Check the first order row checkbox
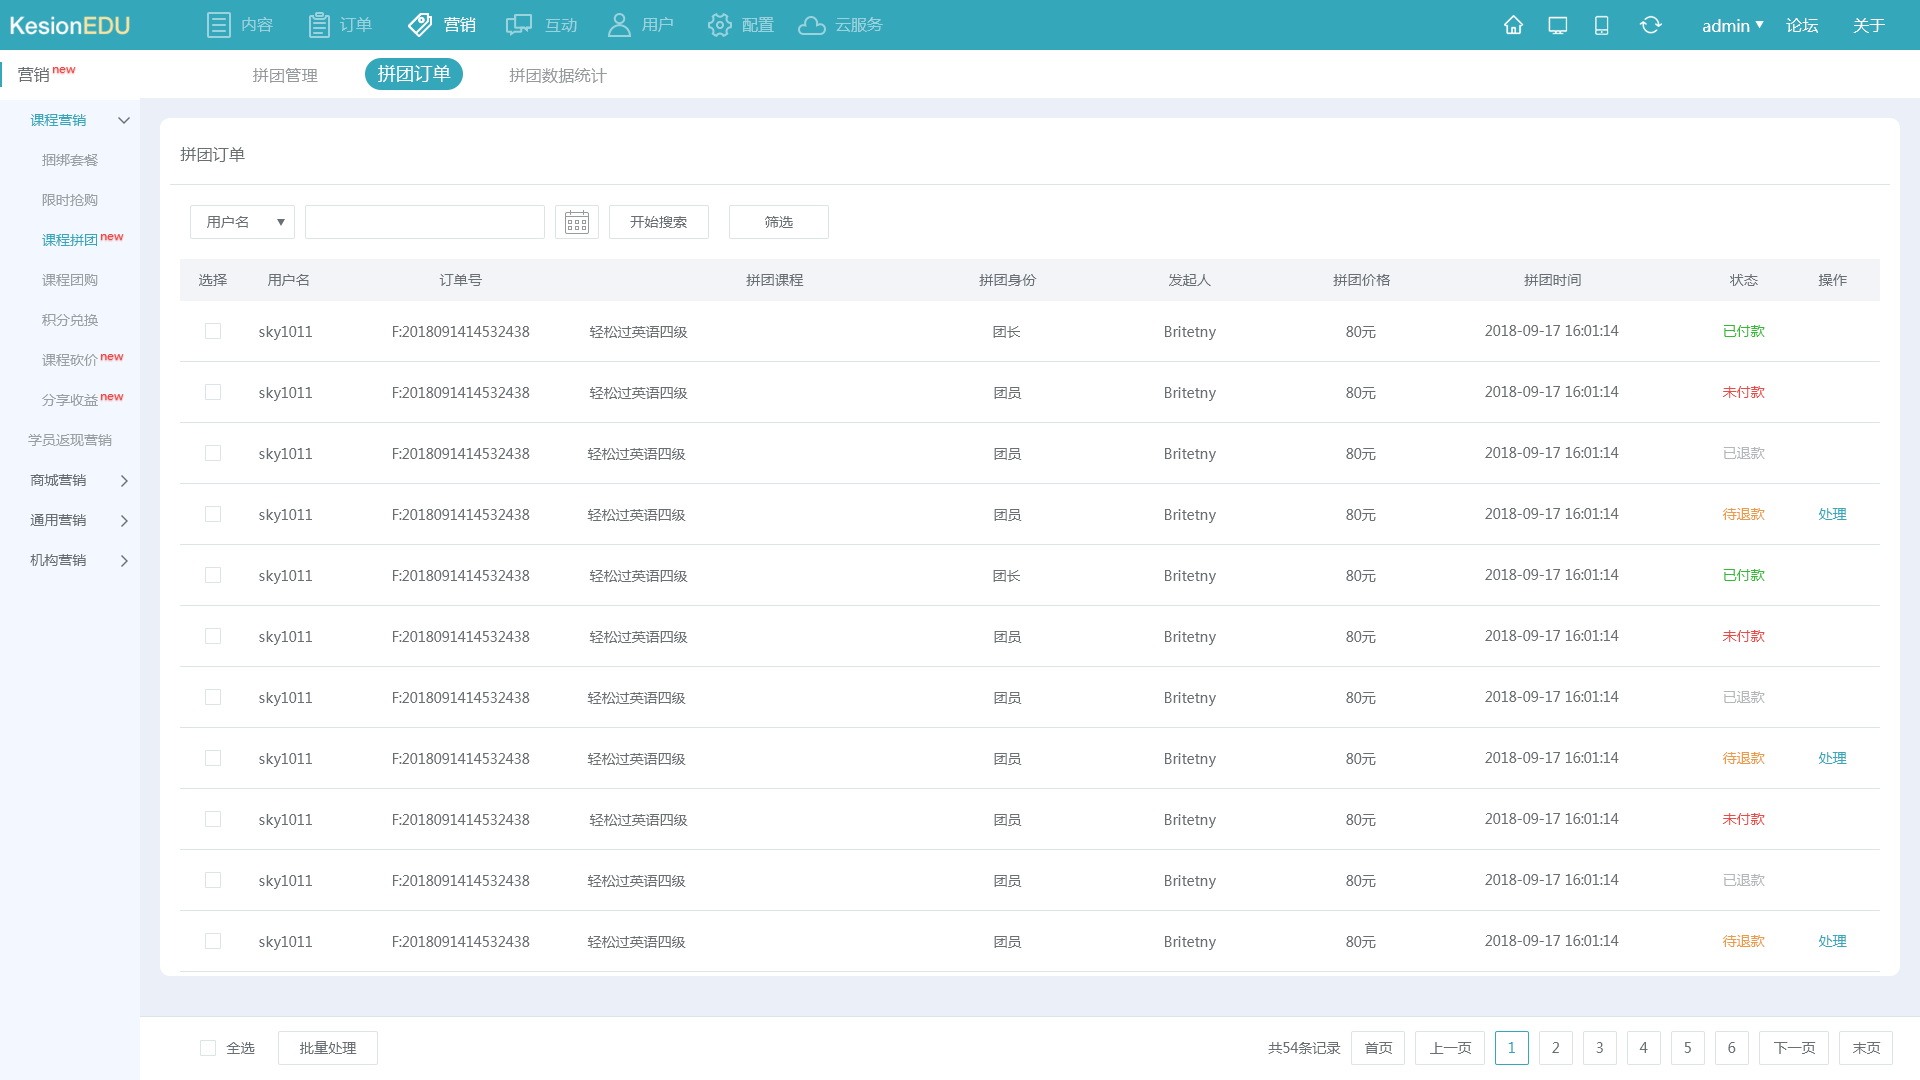Image resolution: width=1920 pixels, height=1080 pixels. pos(213,331)
